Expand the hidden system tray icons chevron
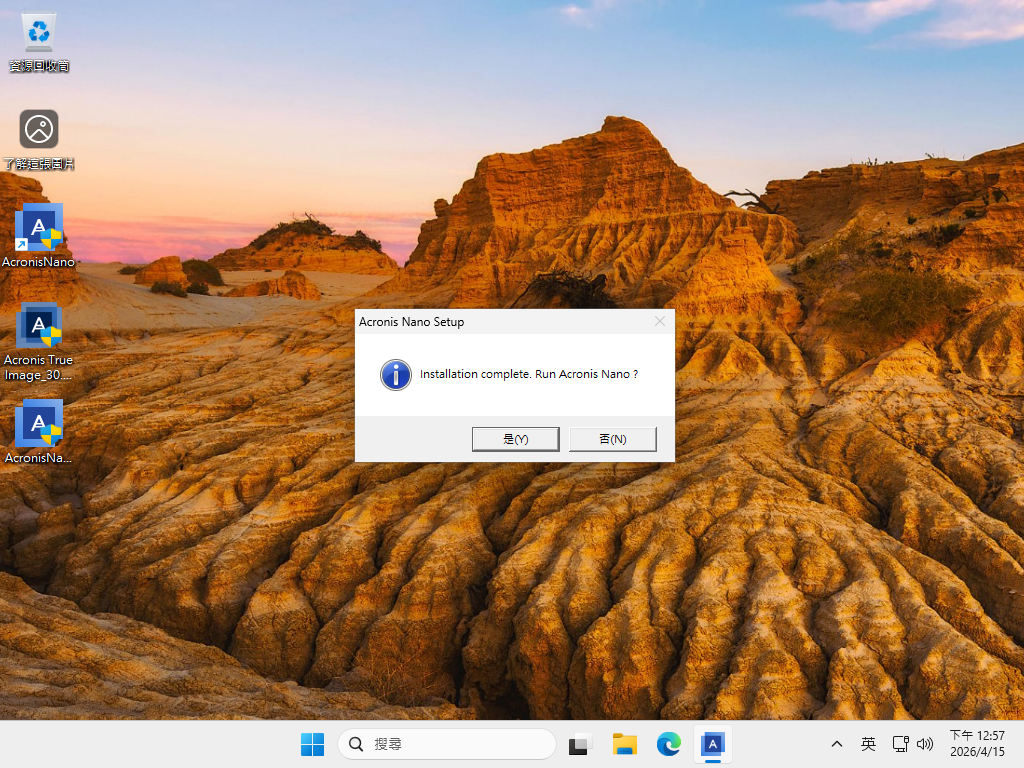The width and height of the screenshot is (1024, 768). point(837,744)
